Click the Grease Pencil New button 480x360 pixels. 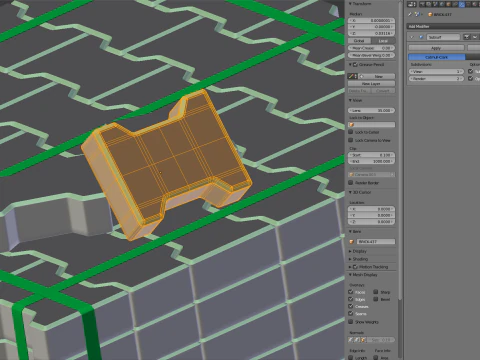[x=377, y=76]
